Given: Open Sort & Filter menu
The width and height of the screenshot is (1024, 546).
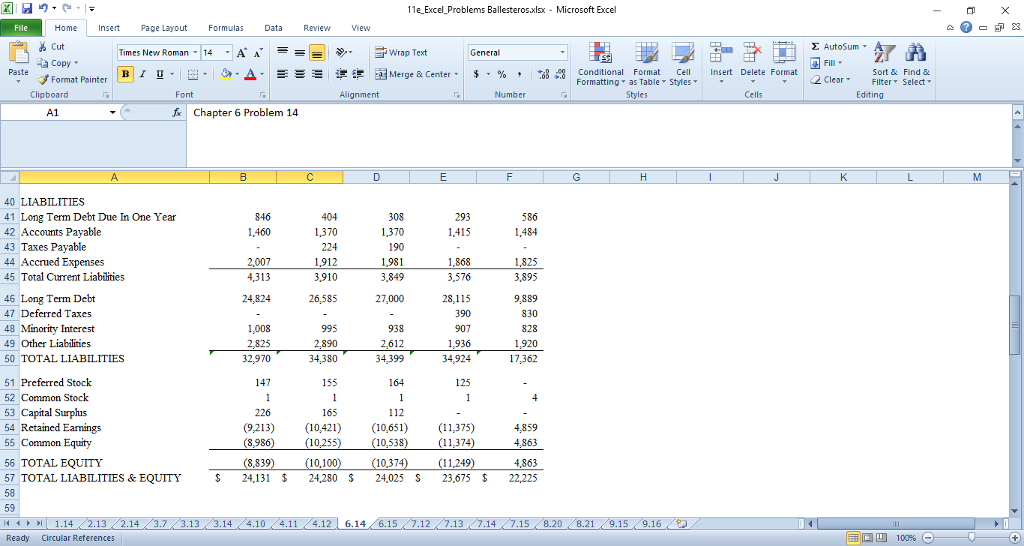Looking at the screenshot, I should point(885,63).
